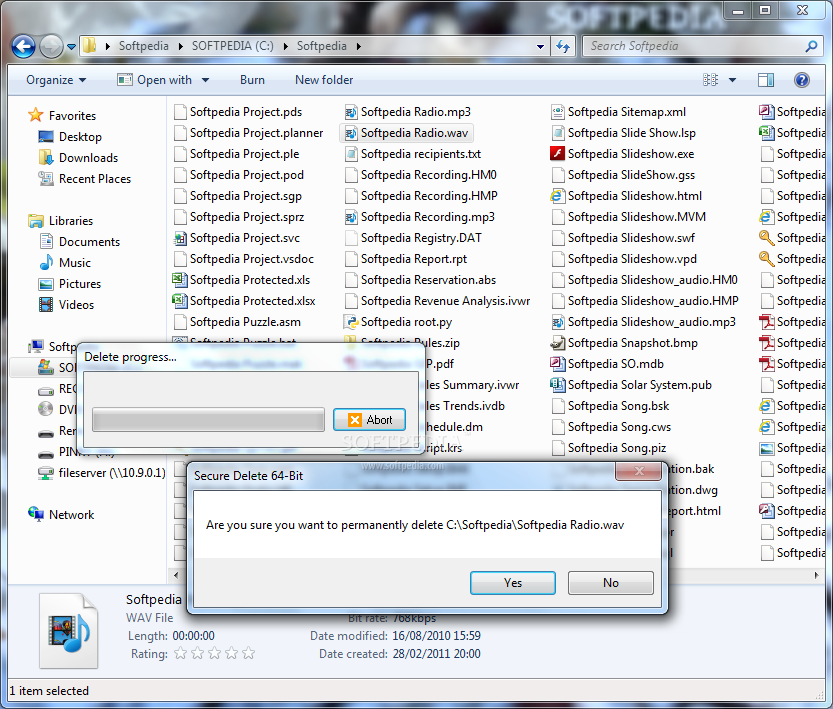Open Recent Places in Favorites
The image size is (833, 709).
[x=84, y=179]
